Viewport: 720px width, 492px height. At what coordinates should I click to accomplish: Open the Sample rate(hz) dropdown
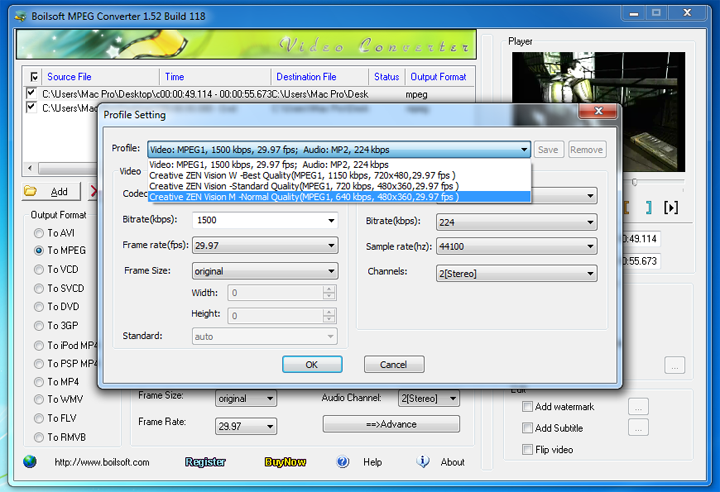(x=590, y=246)
